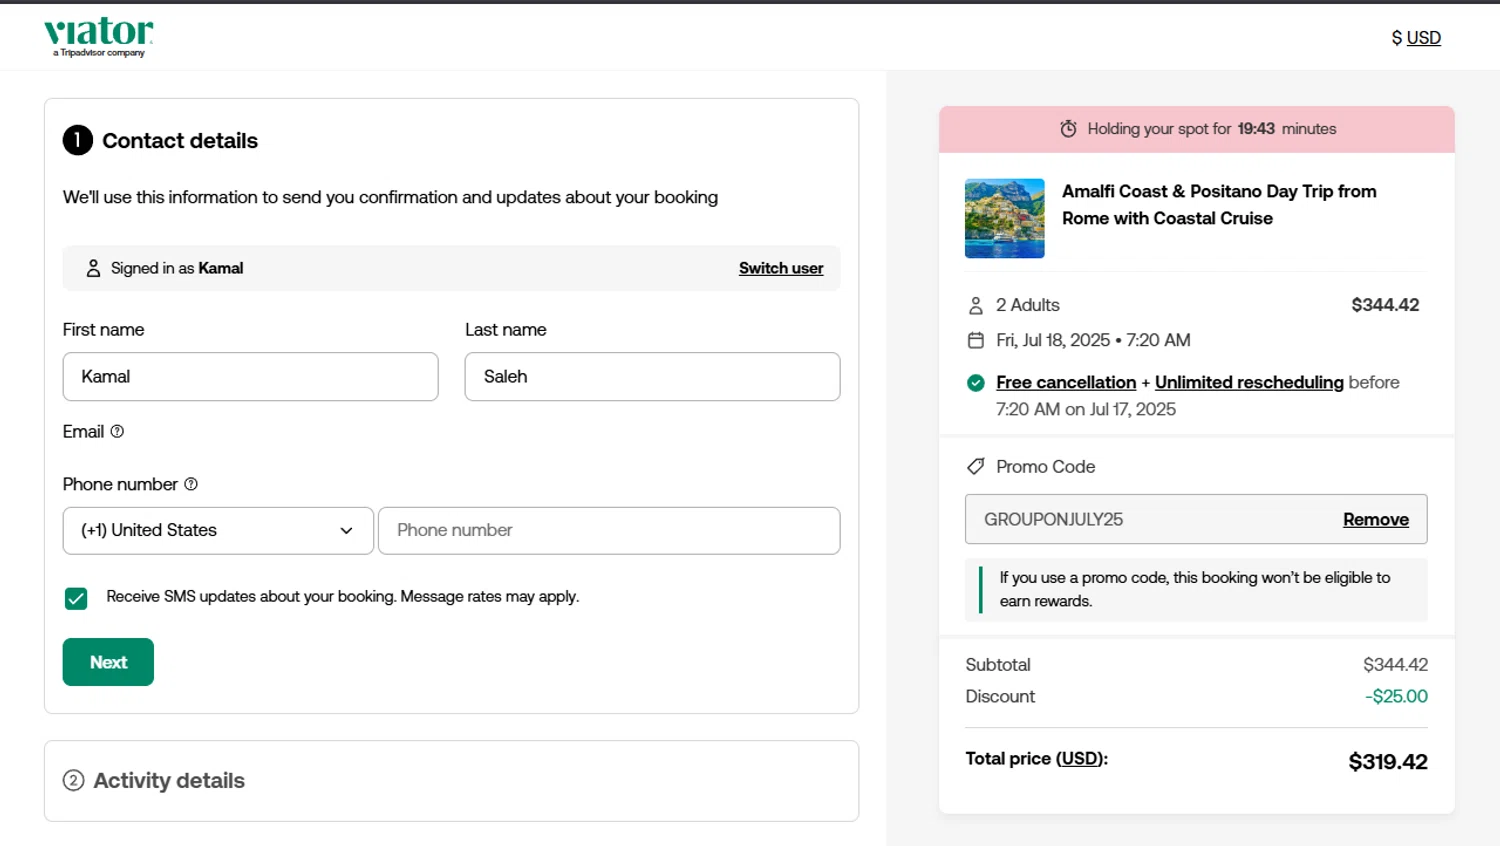The image size is (1500, 846).
Task: Click the promo code tag icon
Action: click(976, 466)
